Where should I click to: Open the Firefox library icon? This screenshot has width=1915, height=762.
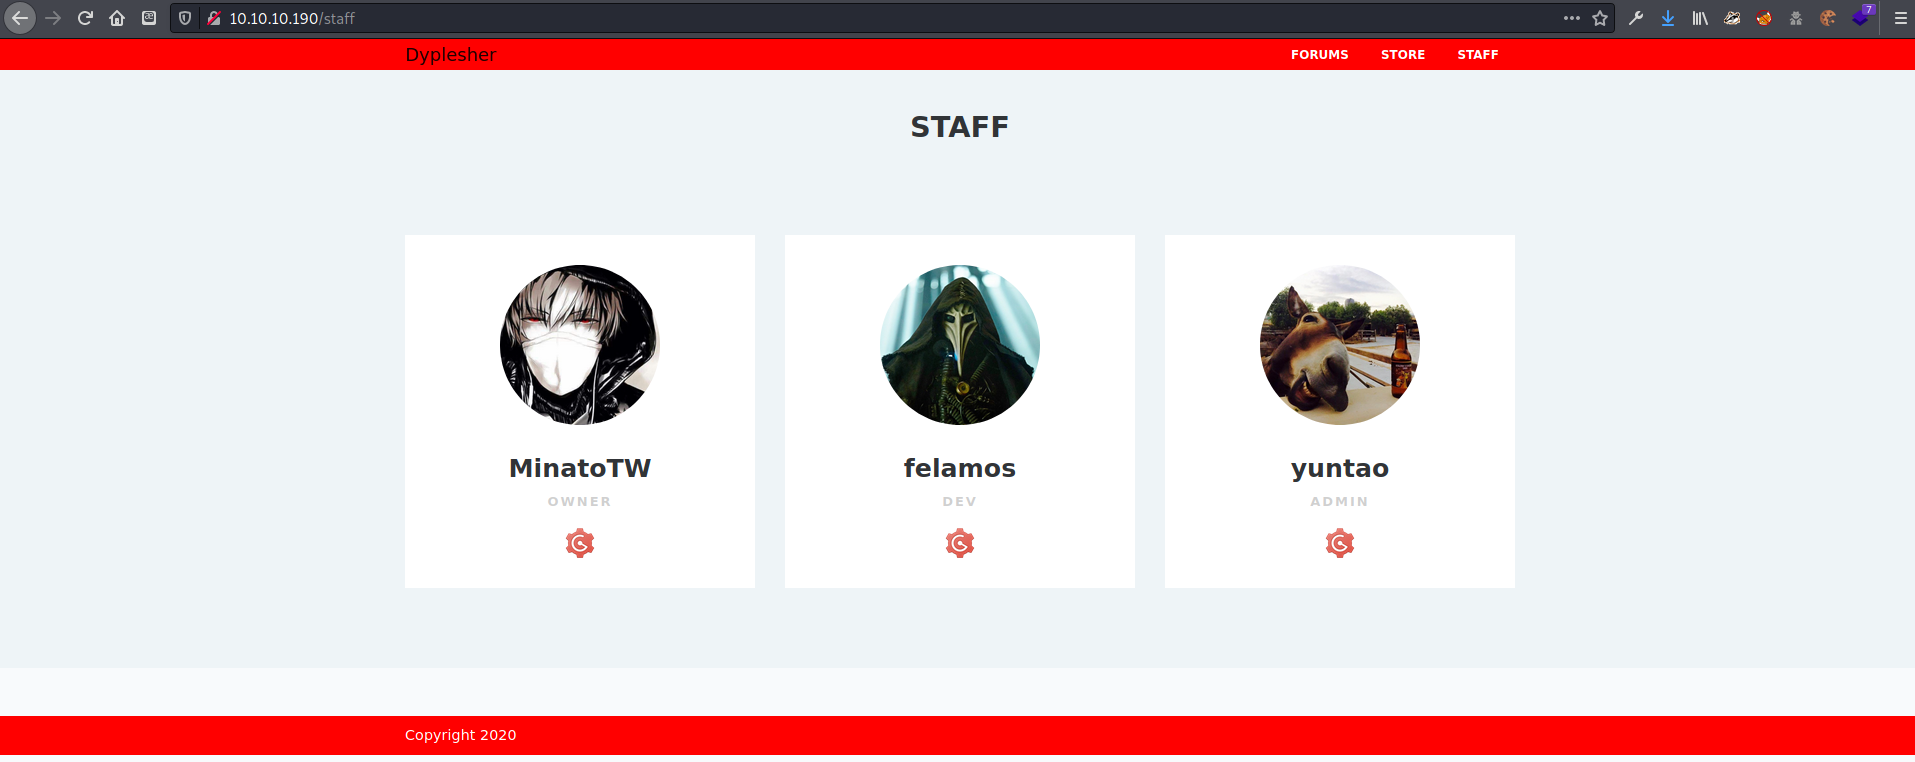coord(1700,18)
